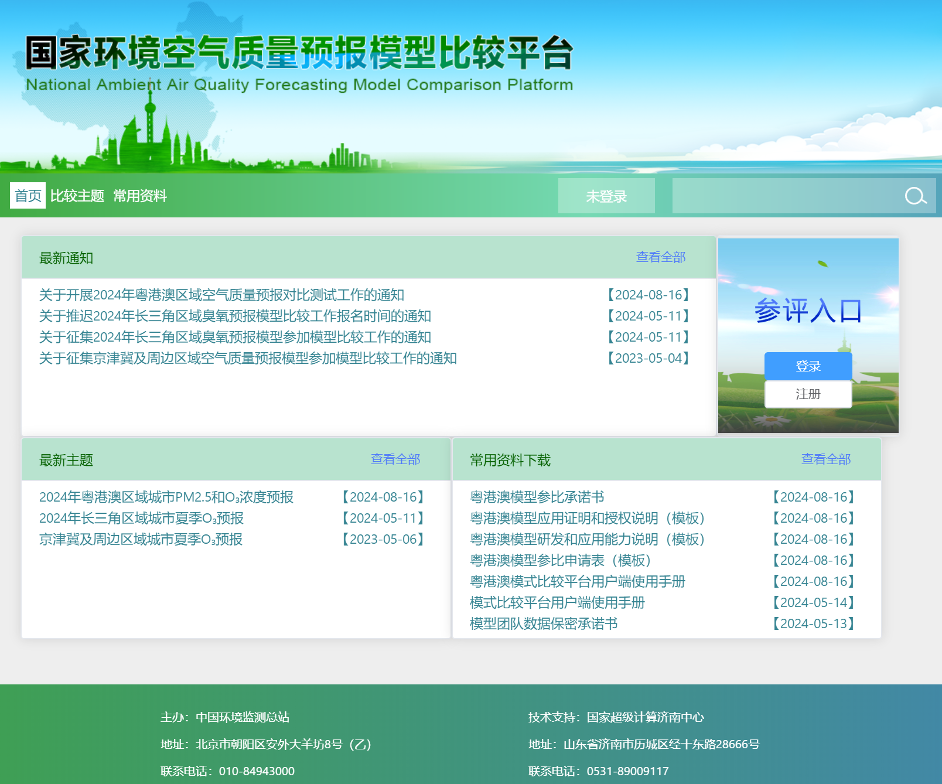Open notice on postponing 长三角 ozone registration
This screenshot has height=784, width=942.
pos(235,316)
